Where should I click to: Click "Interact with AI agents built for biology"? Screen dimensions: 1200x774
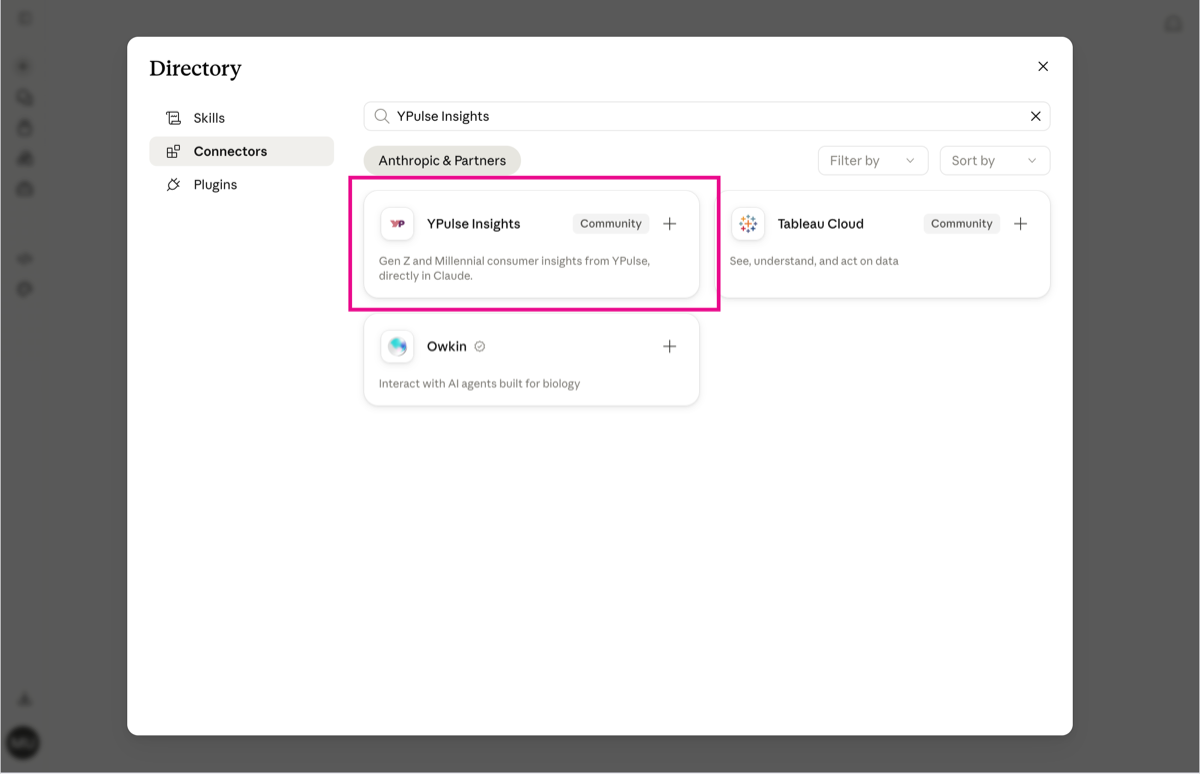click(x=479, y=383)
